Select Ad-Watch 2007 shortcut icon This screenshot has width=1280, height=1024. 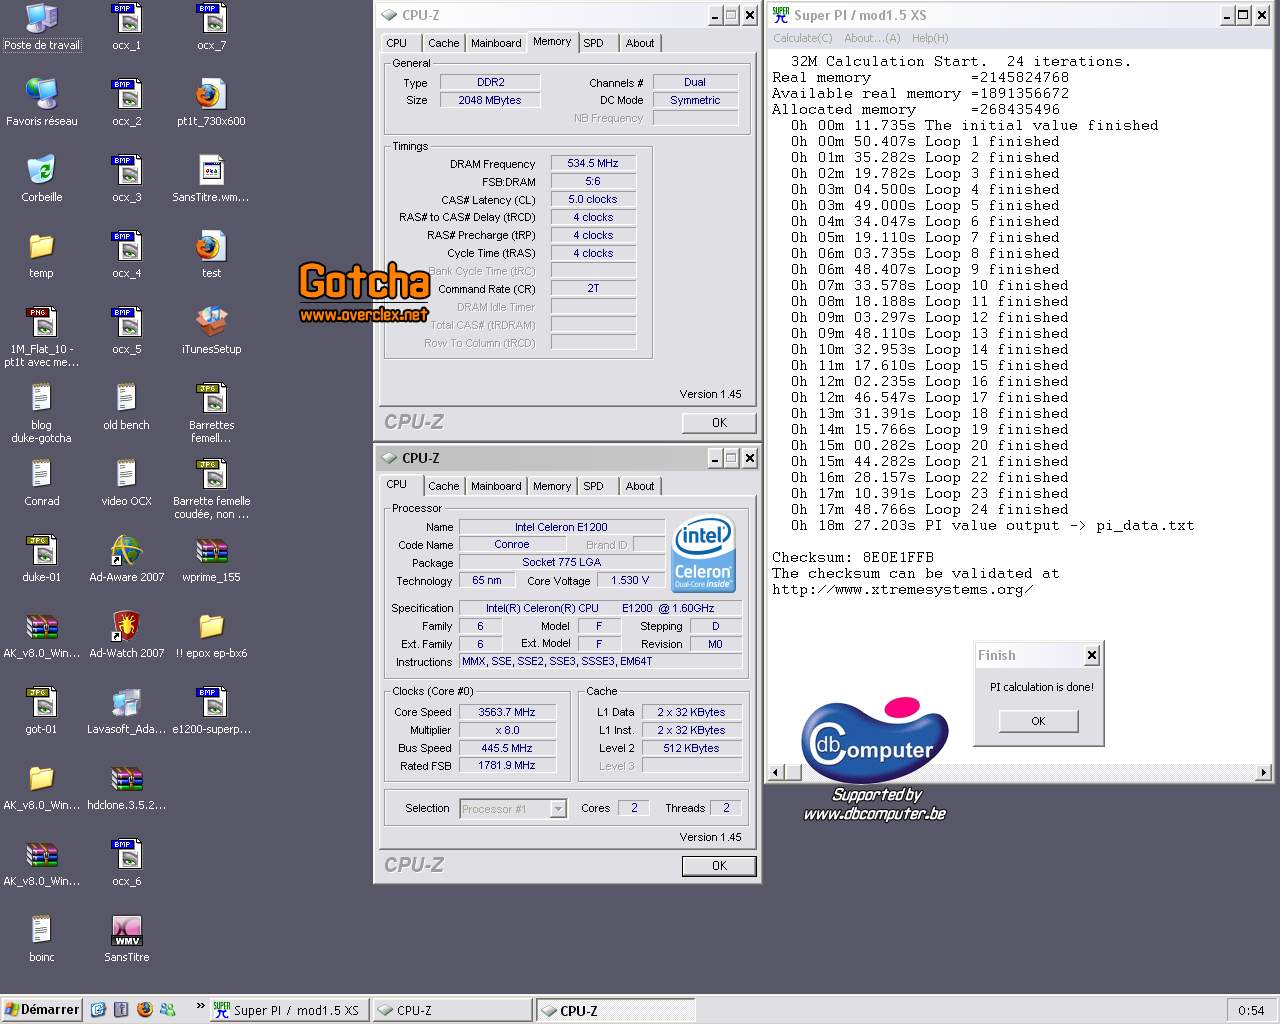[126, 635]
